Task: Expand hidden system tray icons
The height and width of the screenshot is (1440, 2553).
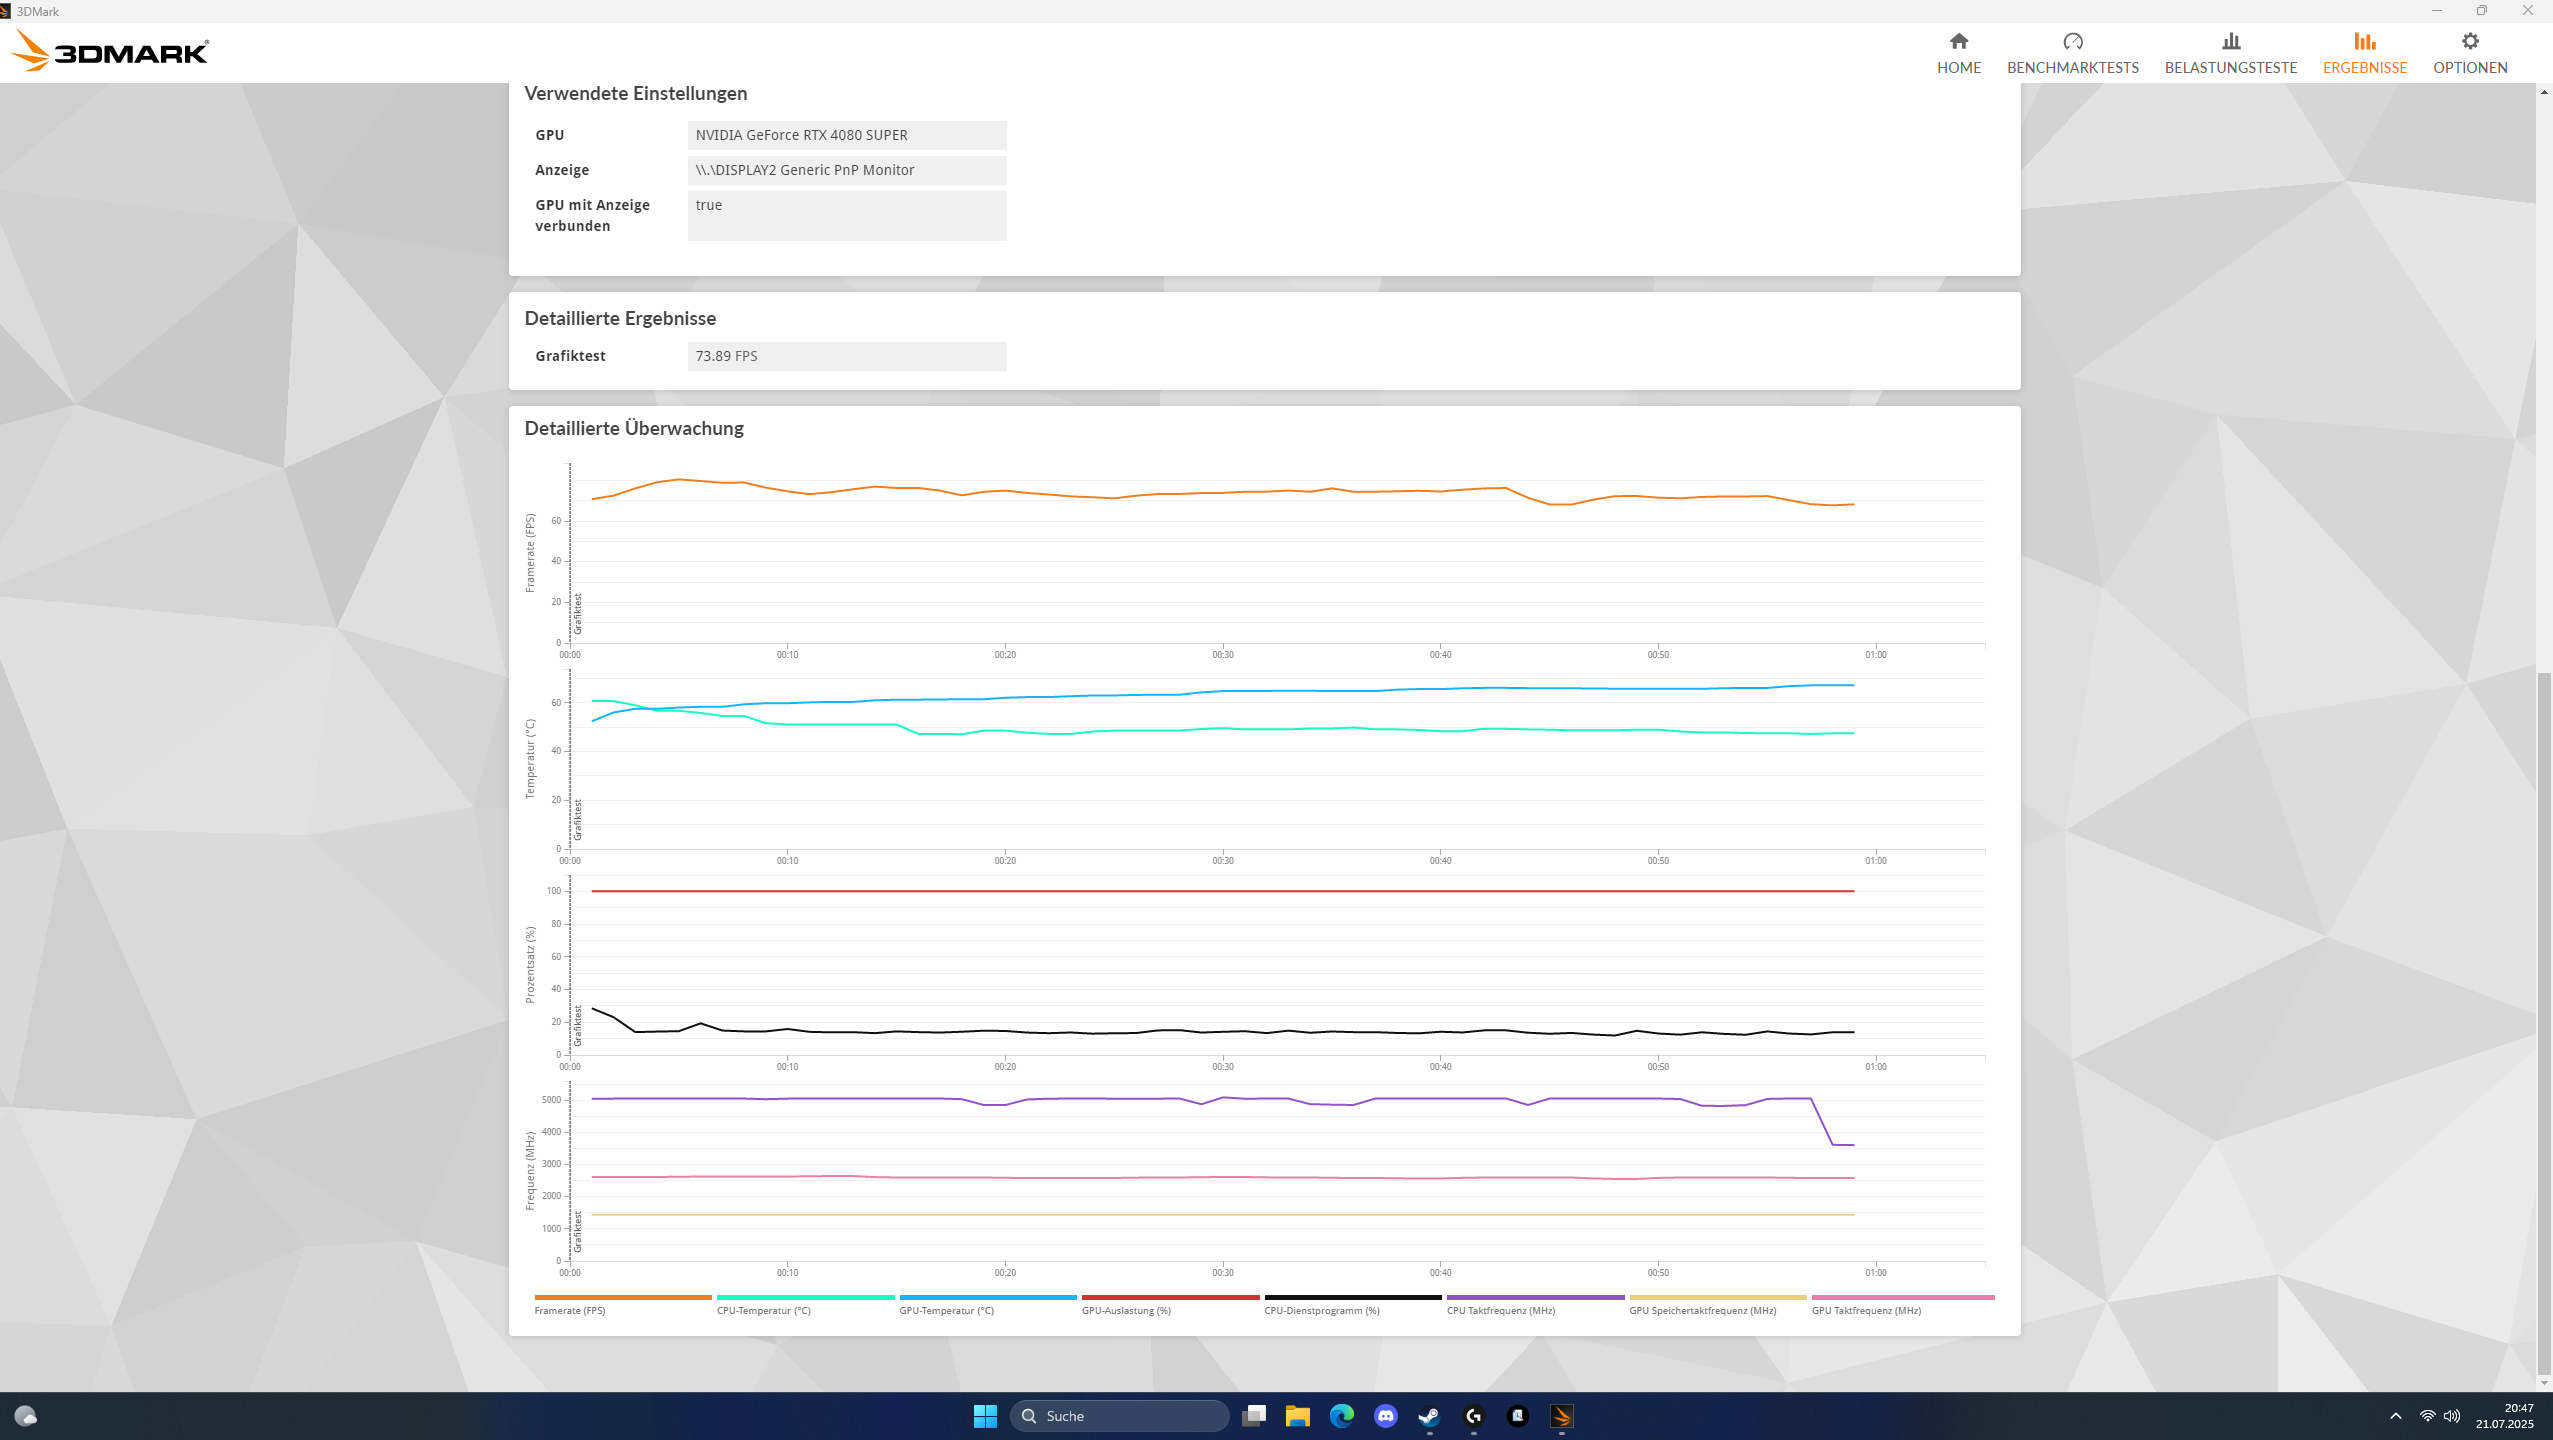Action: click(2395, 1416)
